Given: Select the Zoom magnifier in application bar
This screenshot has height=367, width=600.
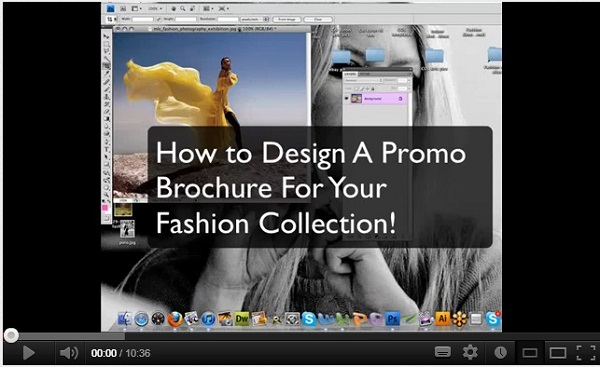Looking at the screenshot, I should tap(183, 8).
